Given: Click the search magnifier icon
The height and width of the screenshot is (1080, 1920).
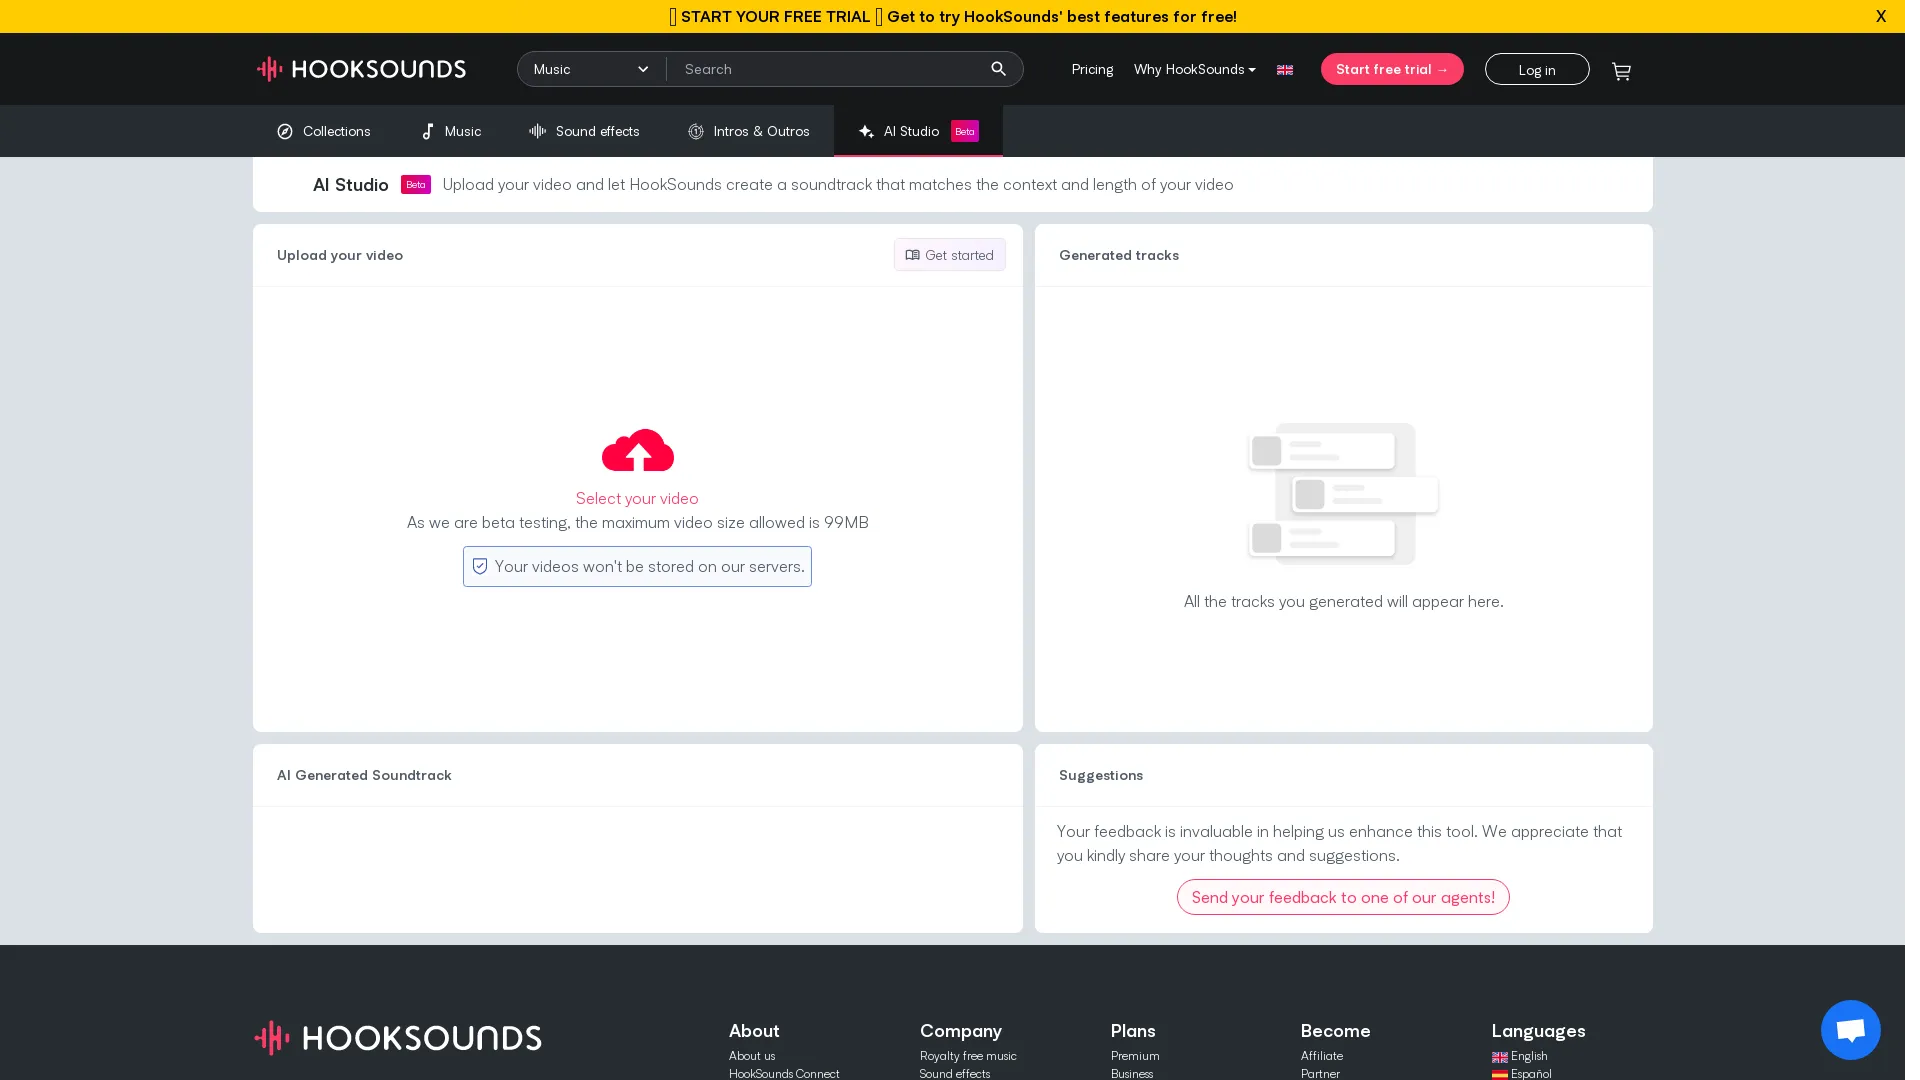Looking at the screenshot, I should 998,69.
